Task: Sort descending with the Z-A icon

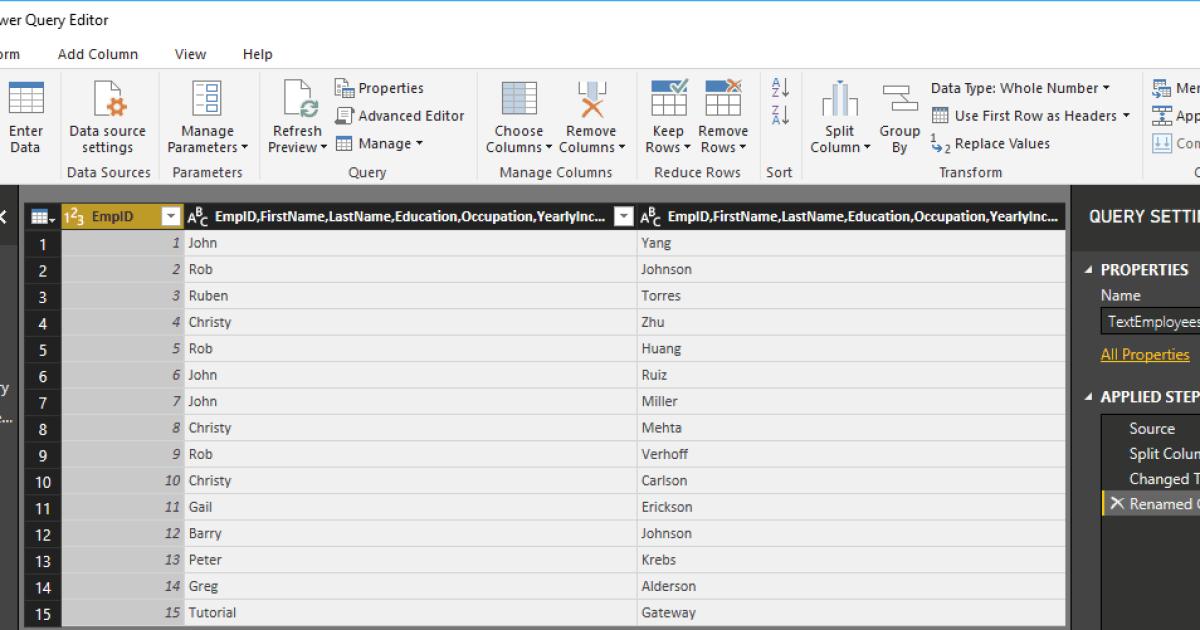Action: [780, 115]
